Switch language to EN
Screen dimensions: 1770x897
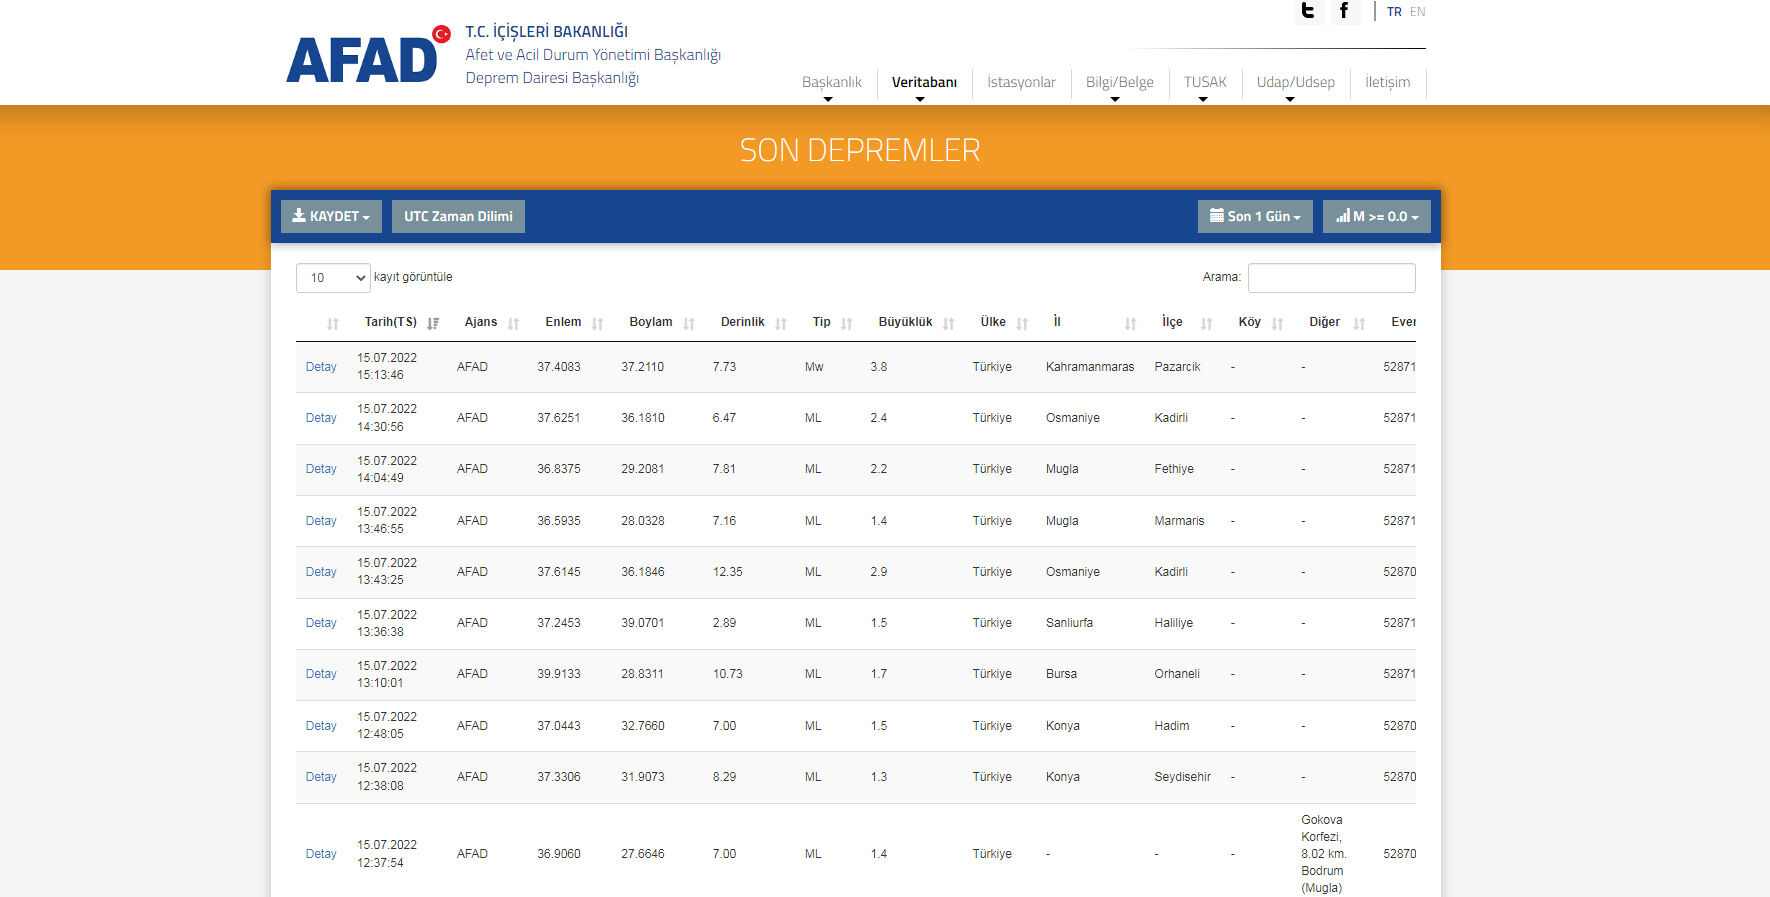(x=1417, y=12)
